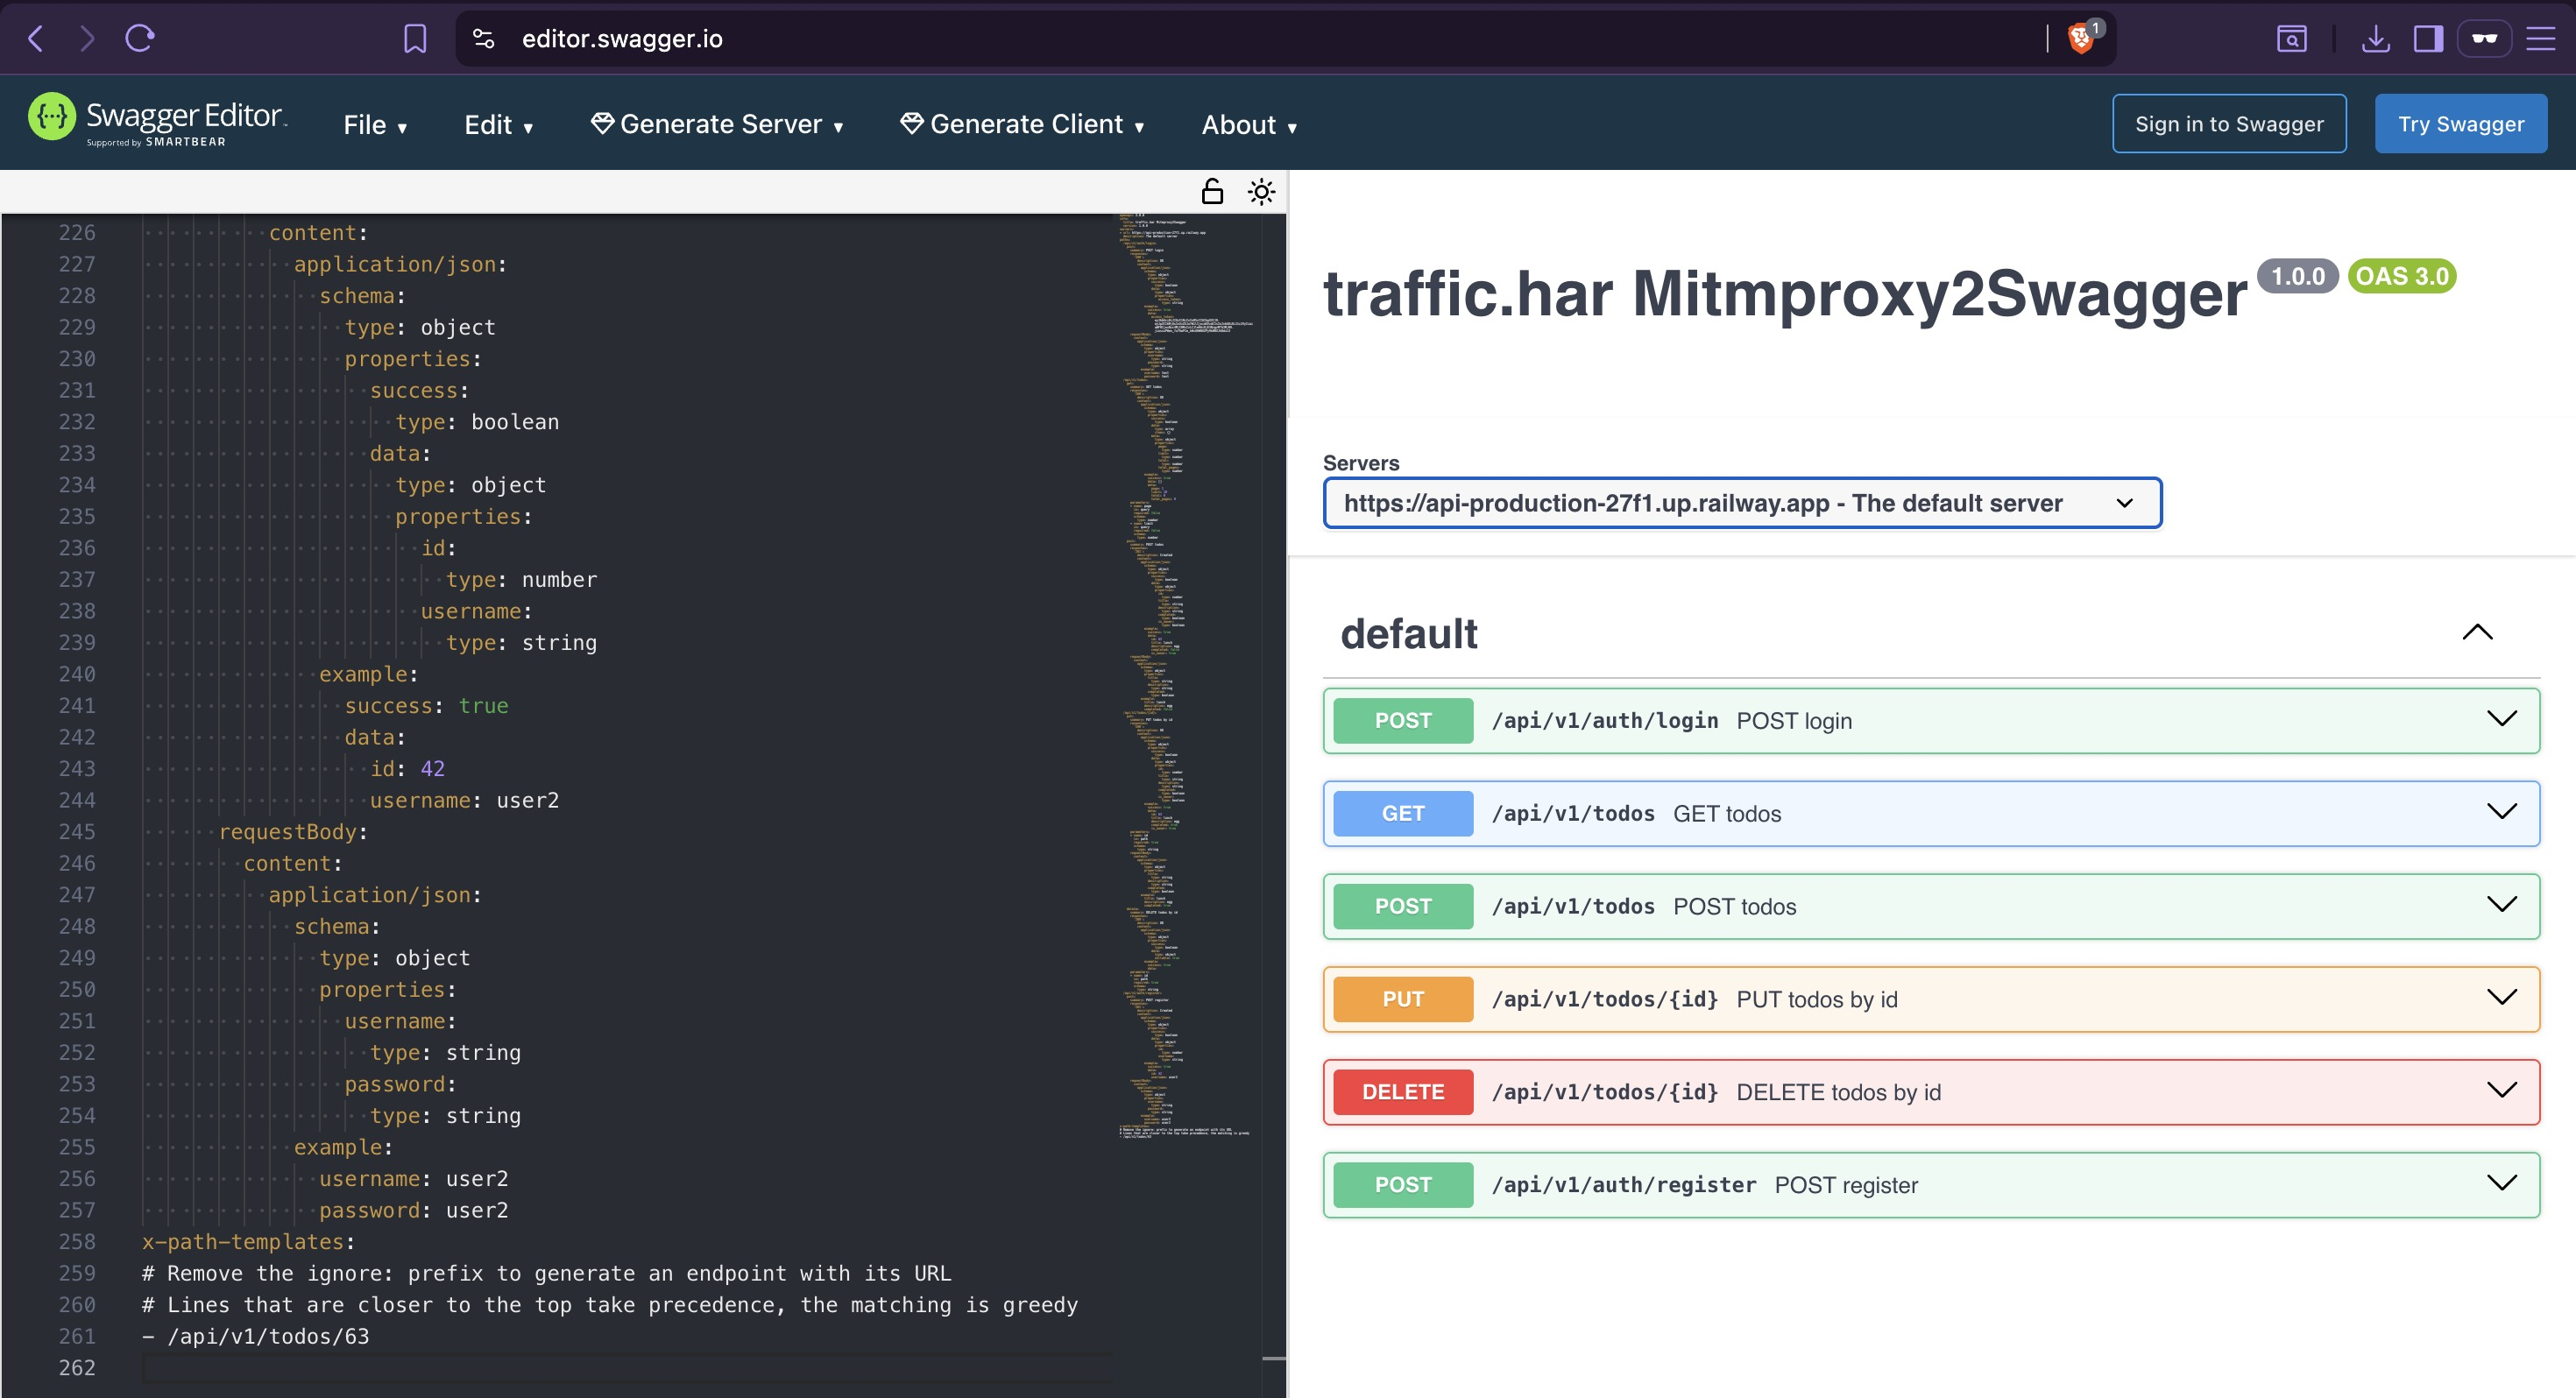The image size is (2576, 1398).
Task: Click 'success: true' on line 241
Action: (x=426, y=706)
